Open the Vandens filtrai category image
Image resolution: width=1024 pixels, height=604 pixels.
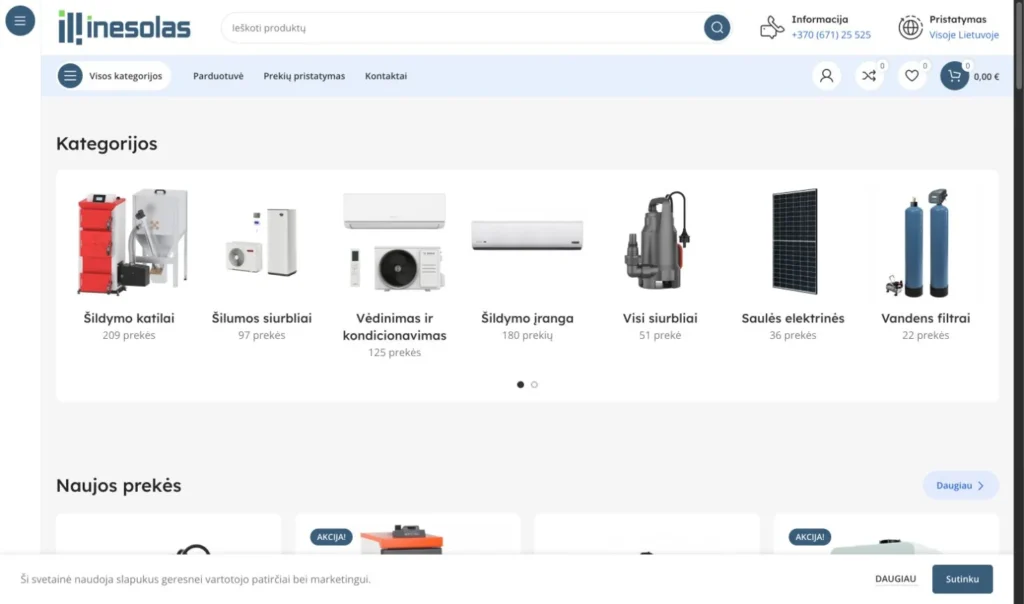click(x=925, y=242)
